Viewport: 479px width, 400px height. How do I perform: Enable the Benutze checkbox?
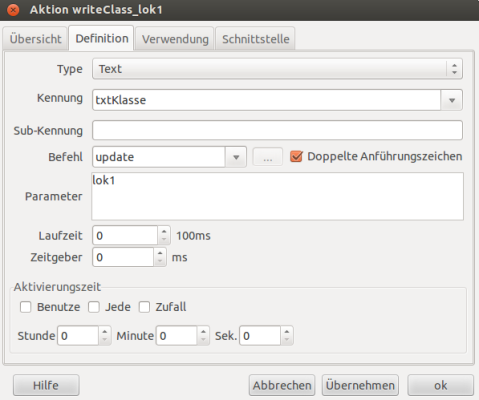coord(26,307)
